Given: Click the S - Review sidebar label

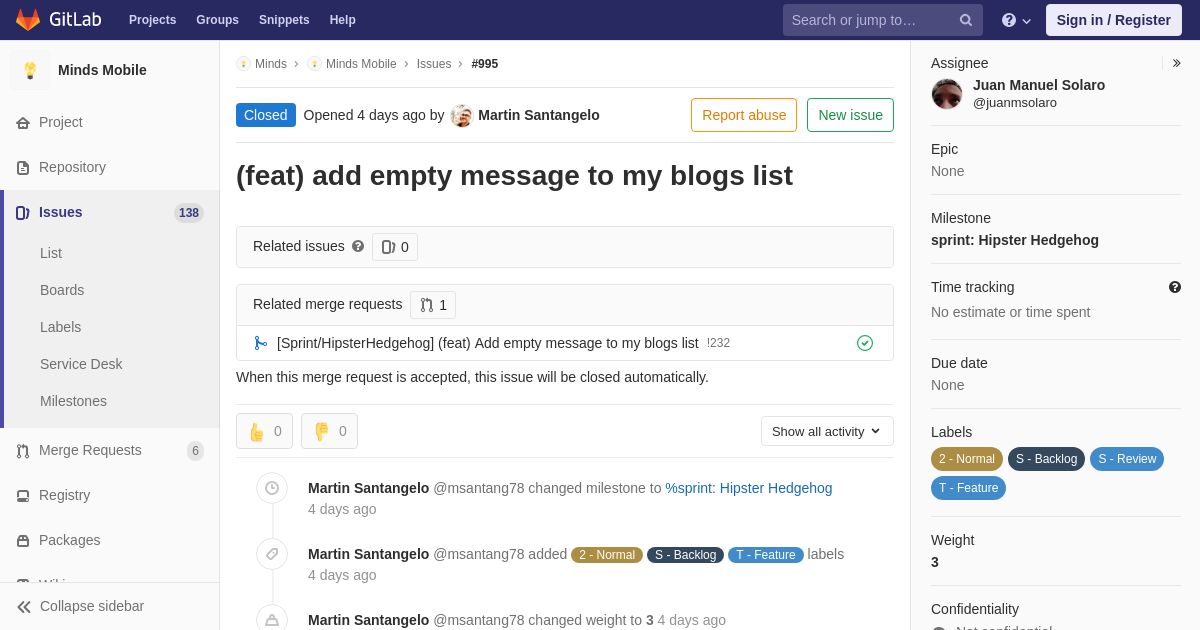Looking at the screenshot, I should point(1127,459).
